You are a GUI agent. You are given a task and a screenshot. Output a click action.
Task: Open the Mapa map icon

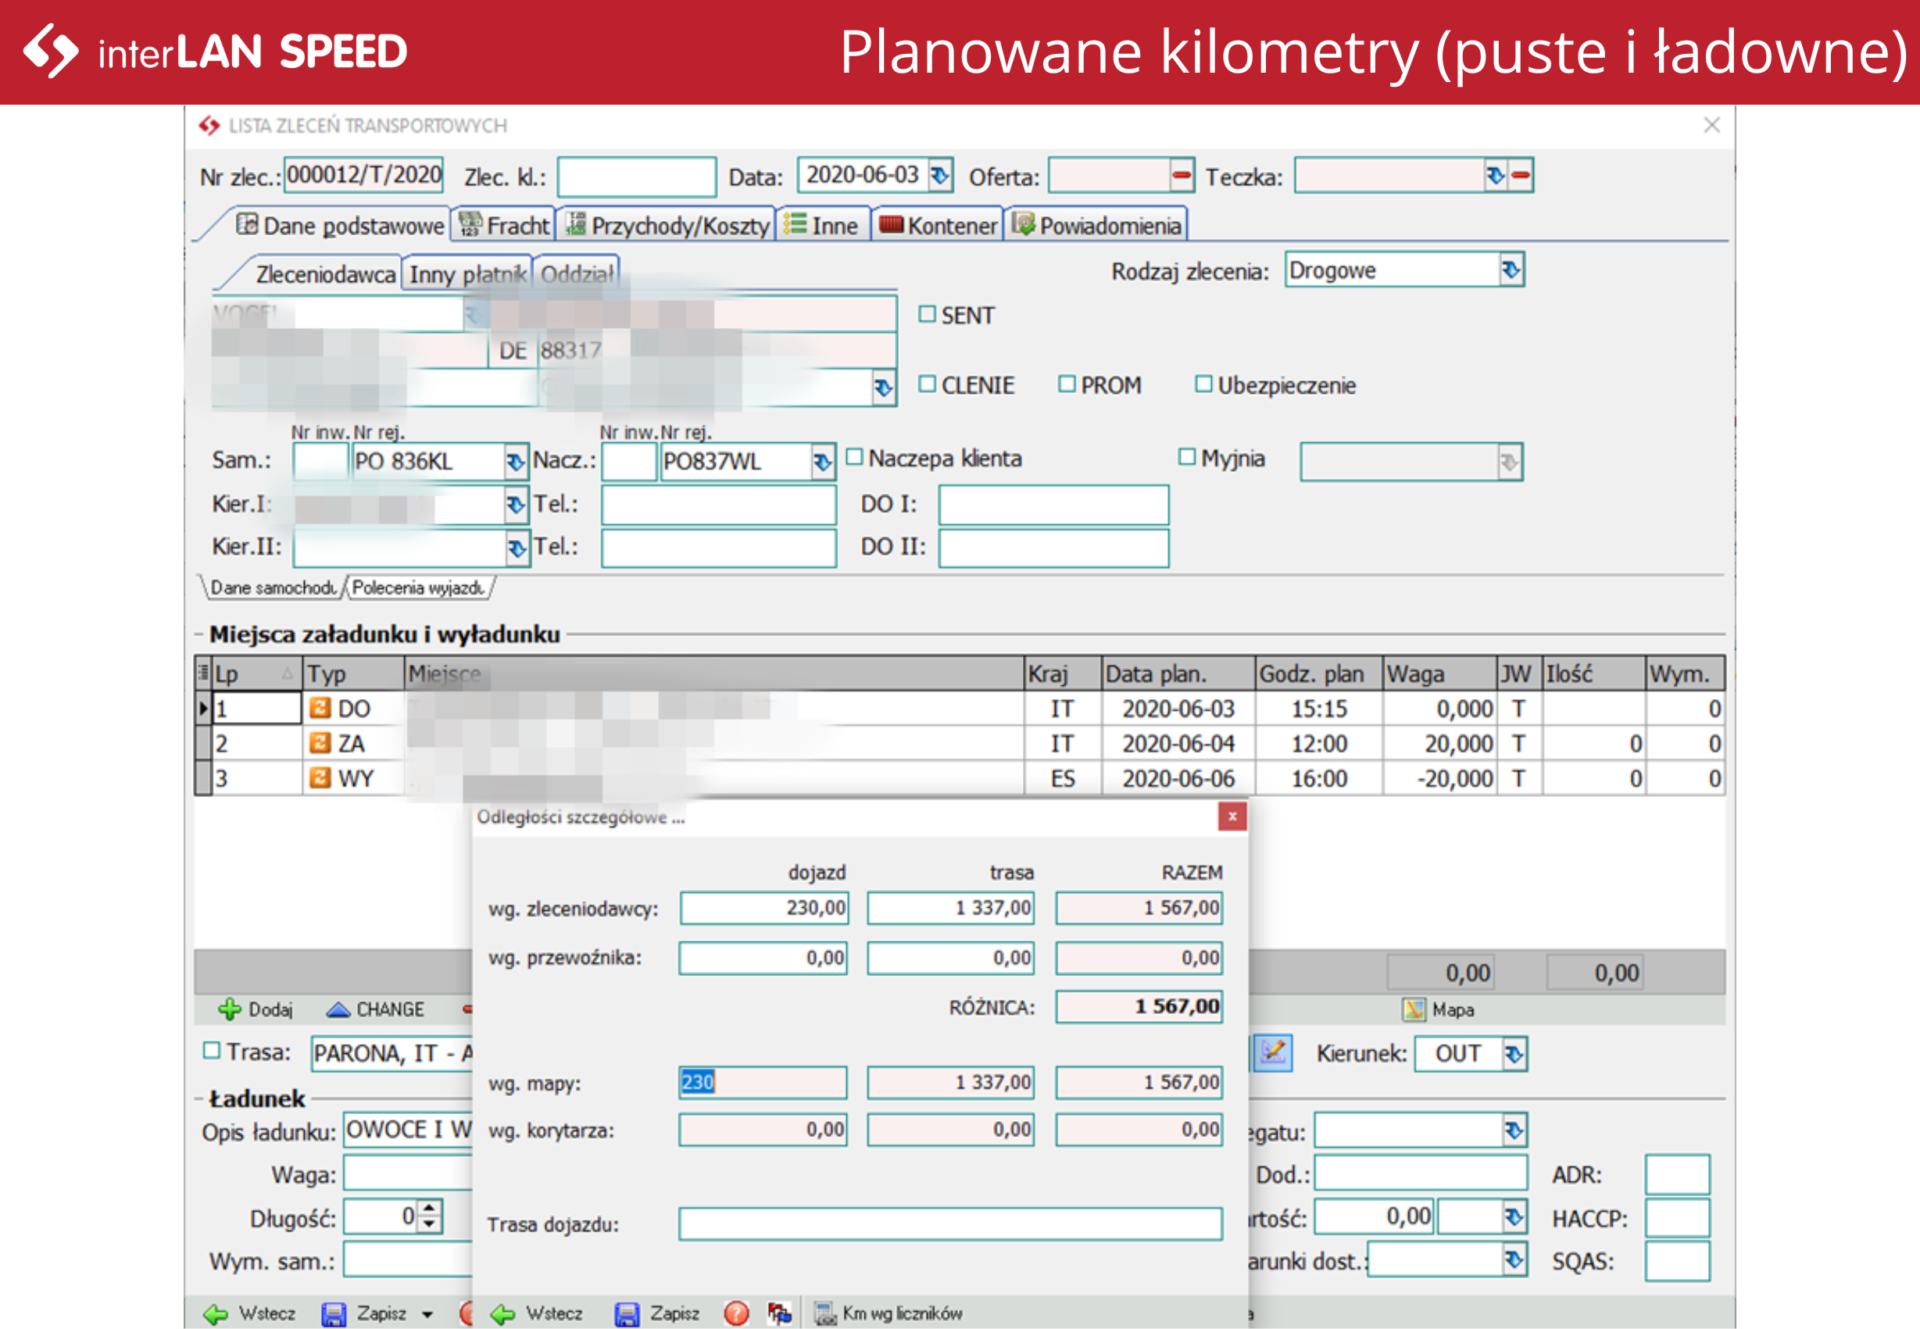coord(1413,1010)
